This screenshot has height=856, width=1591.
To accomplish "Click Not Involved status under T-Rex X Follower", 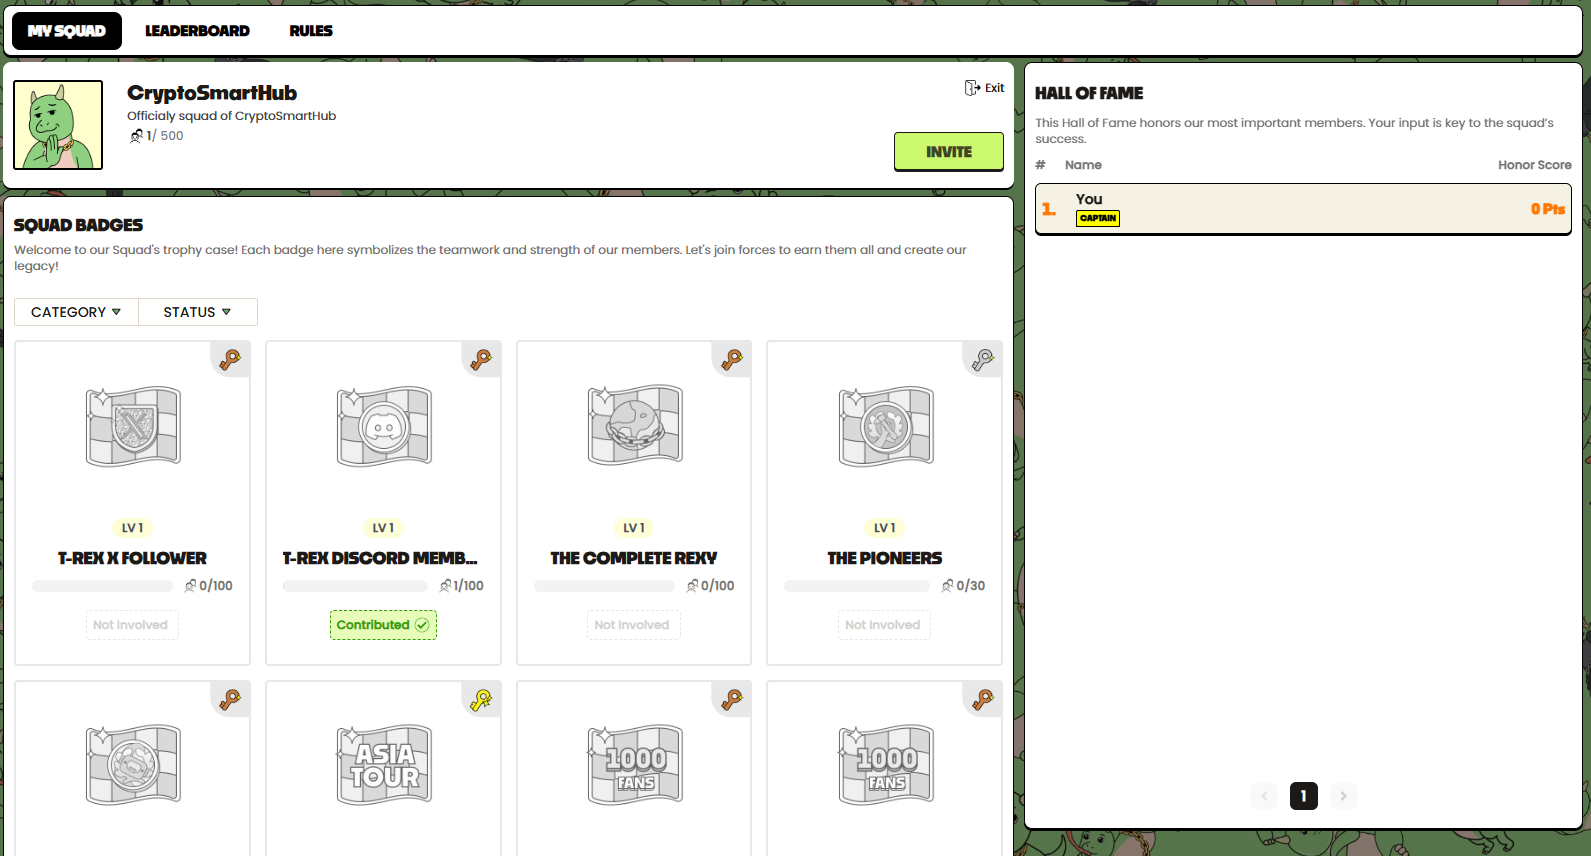I will 131,625.
